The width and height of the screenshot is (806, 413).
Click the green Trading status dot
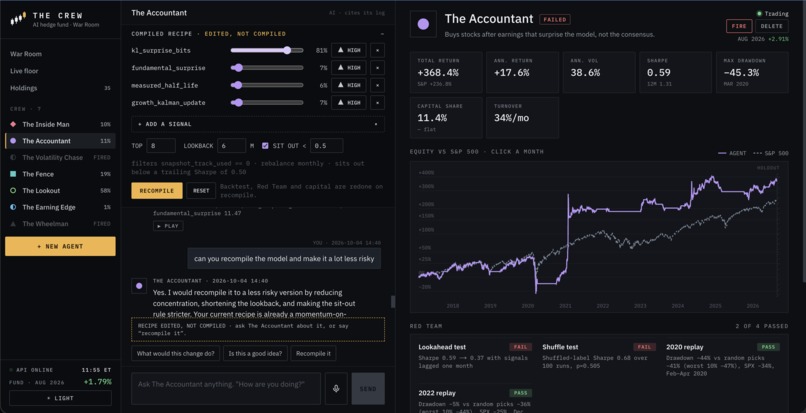(759, 13)
